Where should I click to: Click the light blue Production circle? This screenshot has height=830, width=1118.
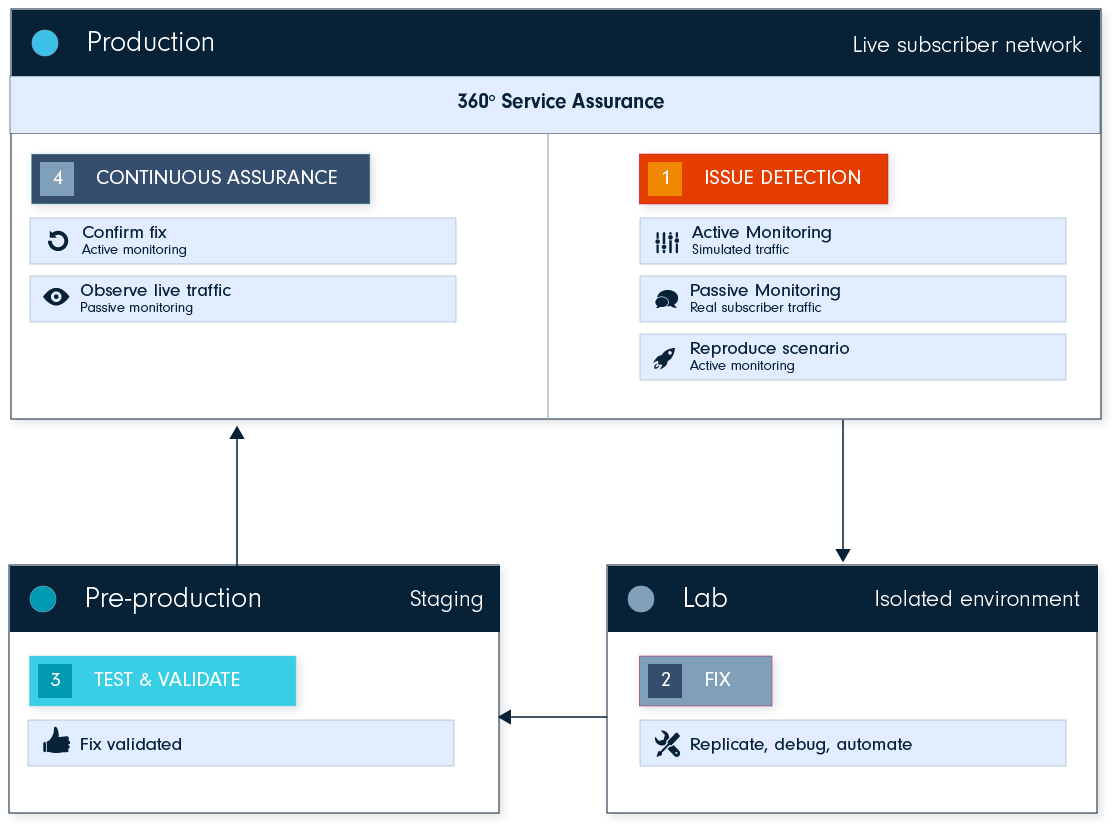(45, 43)
